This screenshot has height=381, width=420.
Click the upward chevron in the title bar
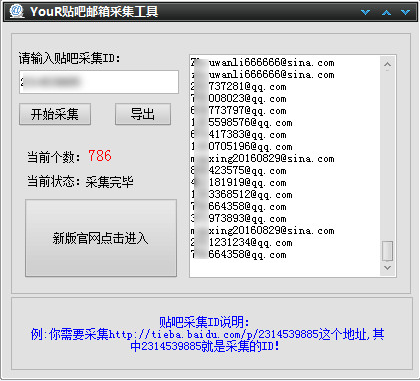click(386, 12)
